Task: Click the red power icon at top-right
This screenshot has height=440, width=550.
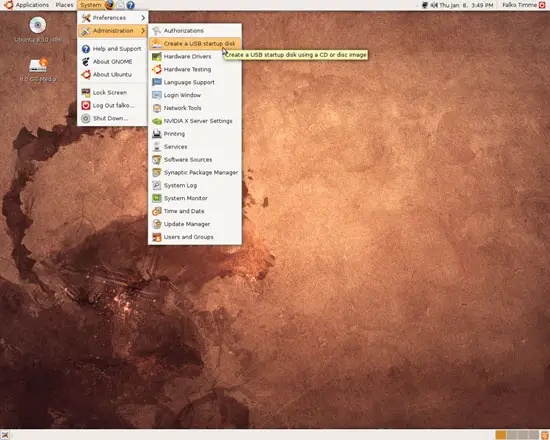Action: click(x=542, y=5)
